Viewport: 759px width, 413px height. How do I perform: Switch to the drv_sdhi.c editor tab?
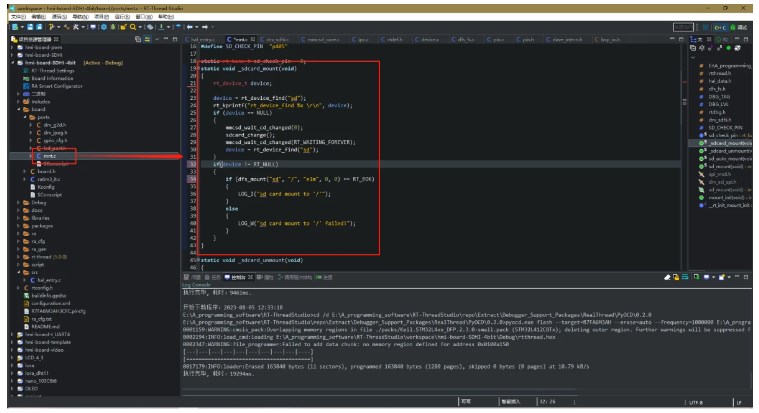coord(274,39)
